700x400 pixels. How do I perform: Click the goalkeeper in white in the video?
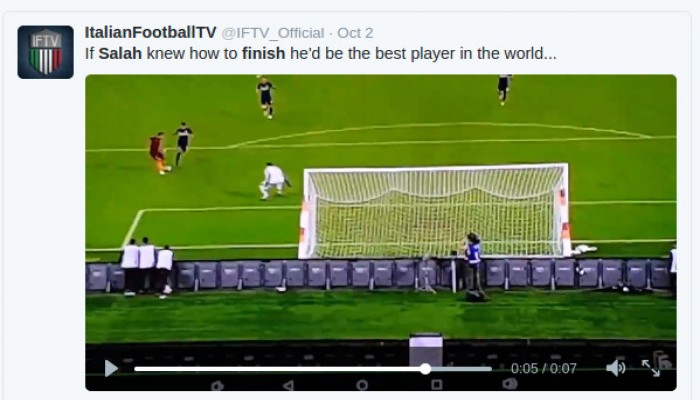tap(274, 181)
